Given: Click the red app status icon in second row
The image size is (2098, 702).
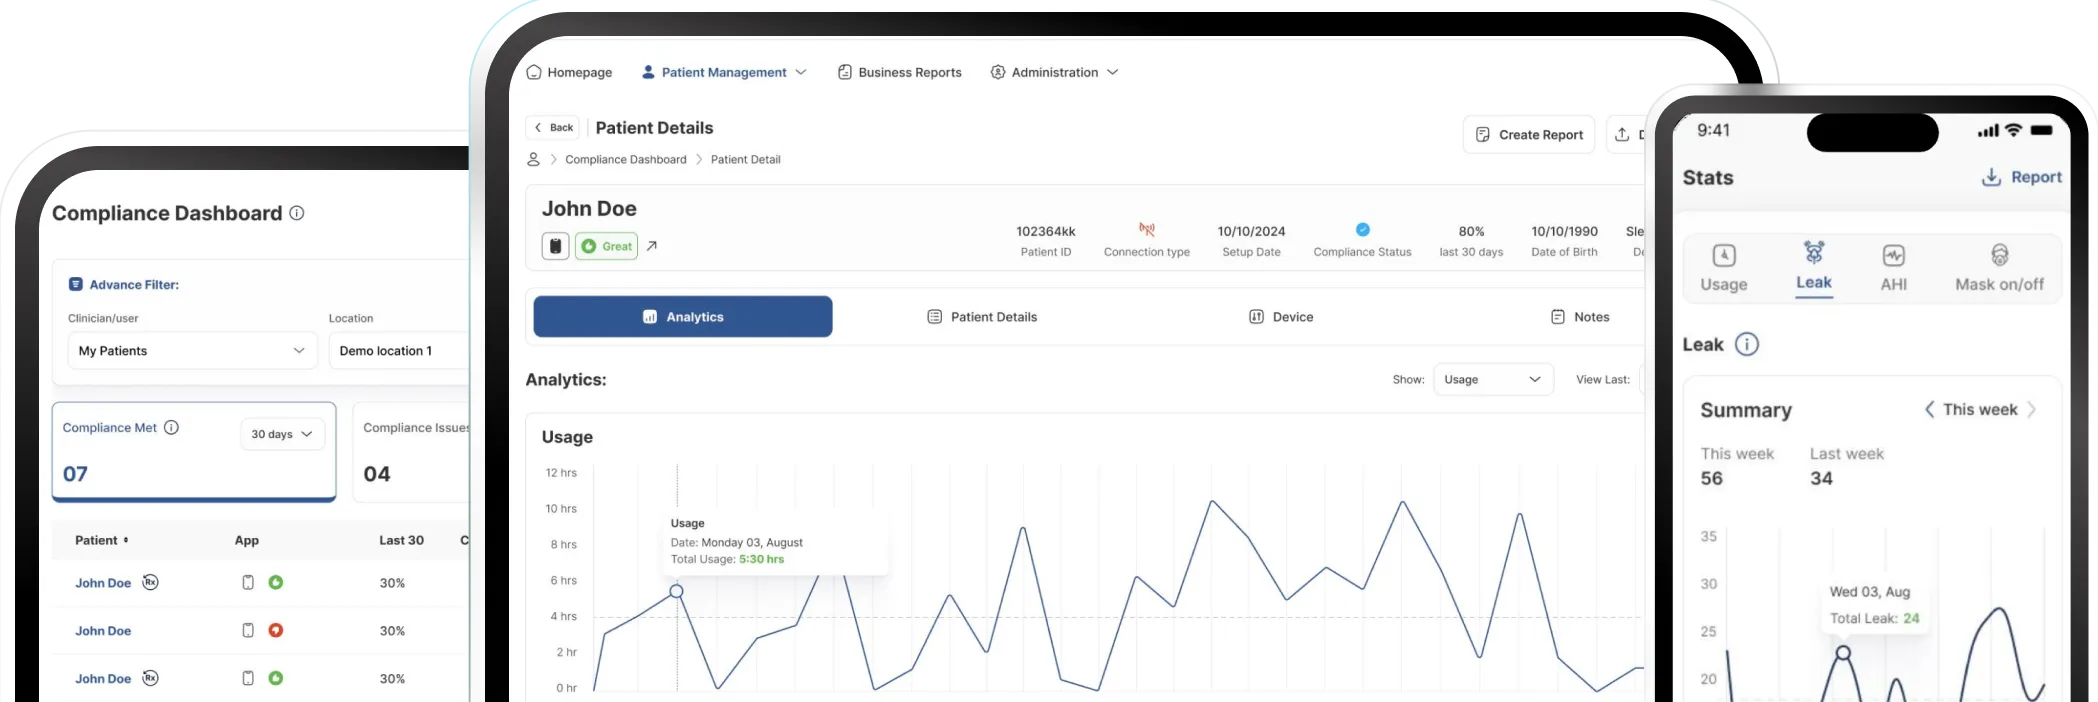Looking at the screenshot, I should point(276,630).
